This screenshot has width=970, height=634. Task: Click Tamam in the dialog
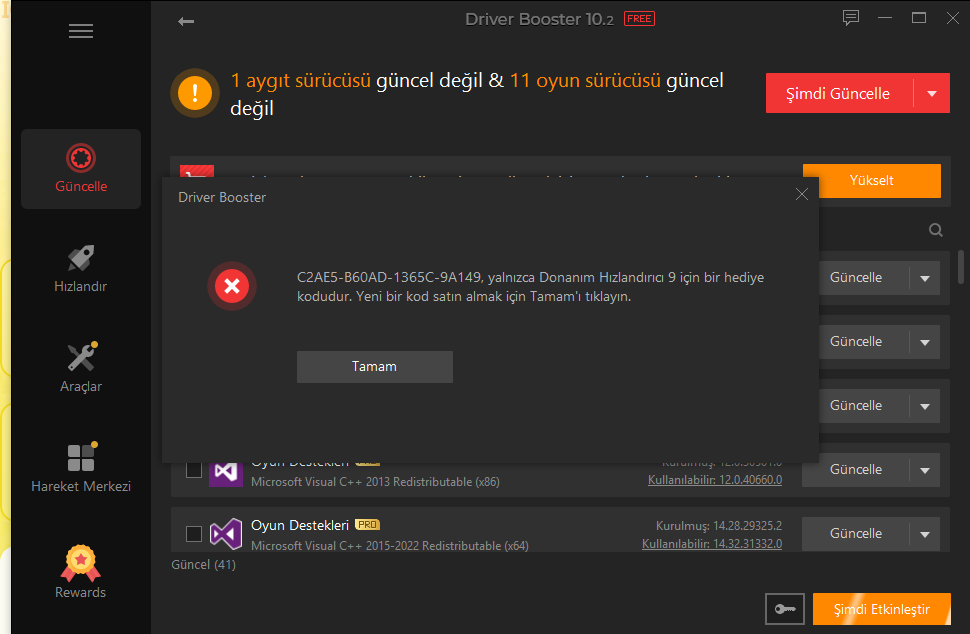point(375,367)
